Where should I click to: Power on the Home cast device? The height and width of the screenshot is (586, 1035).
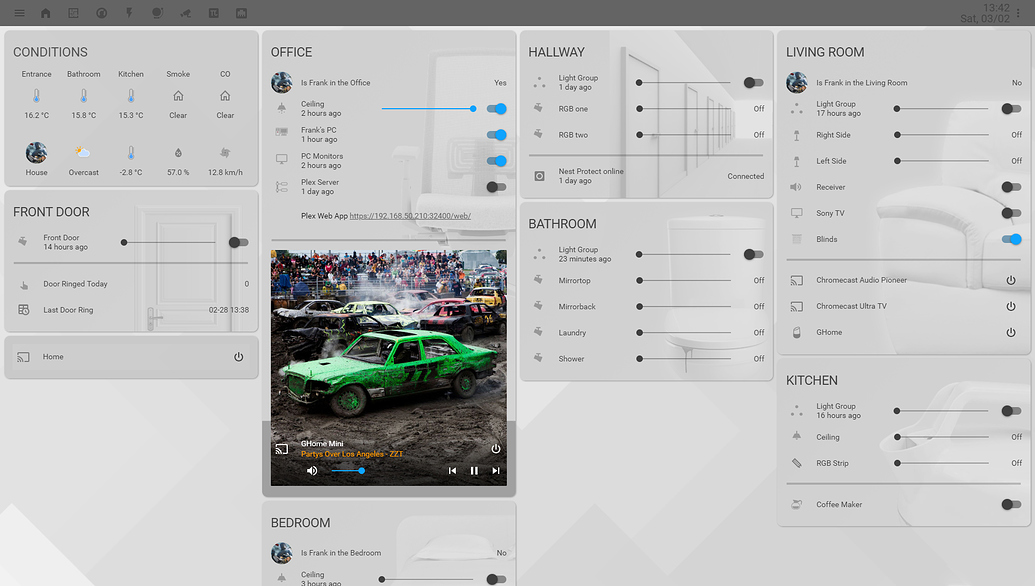coord(238,357)
